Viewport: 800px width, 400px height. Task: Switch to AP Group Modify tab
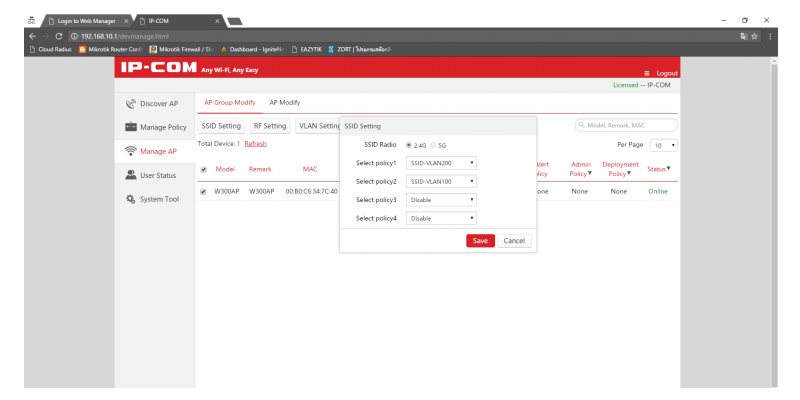(x=230, y=103)
